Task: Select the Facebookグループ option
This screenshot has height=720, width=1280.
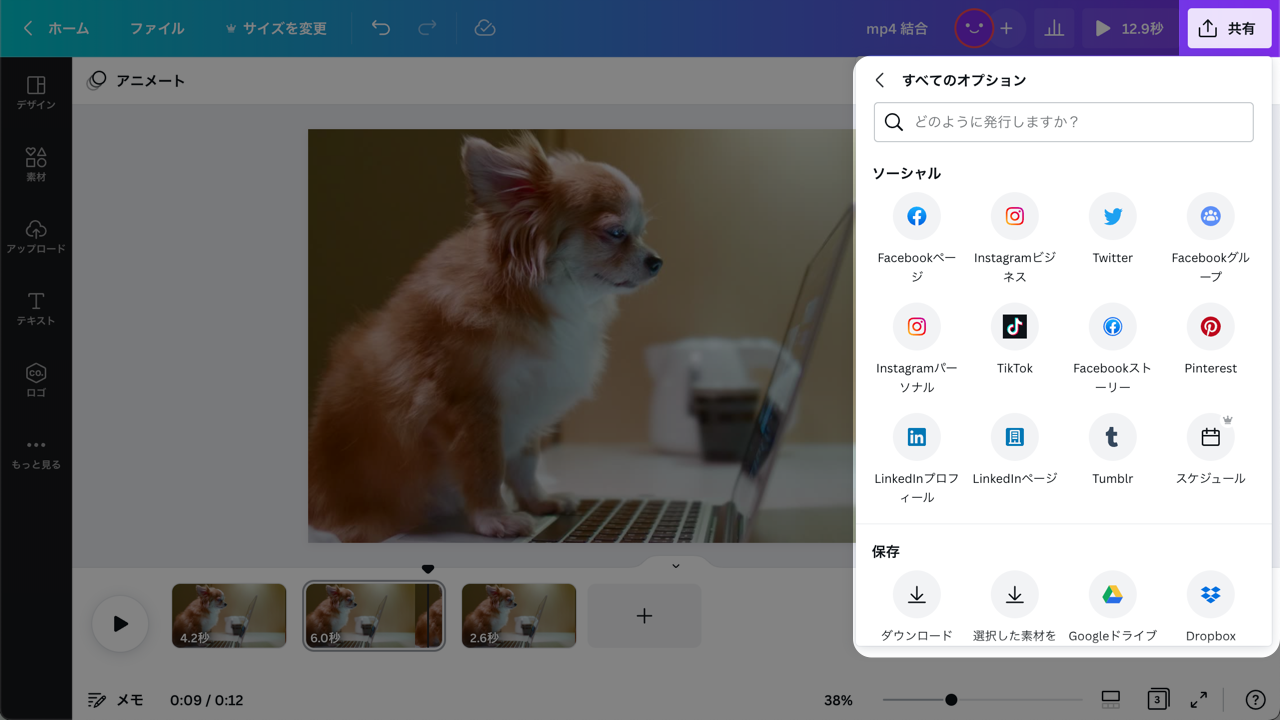Action: pos(1210,216)
